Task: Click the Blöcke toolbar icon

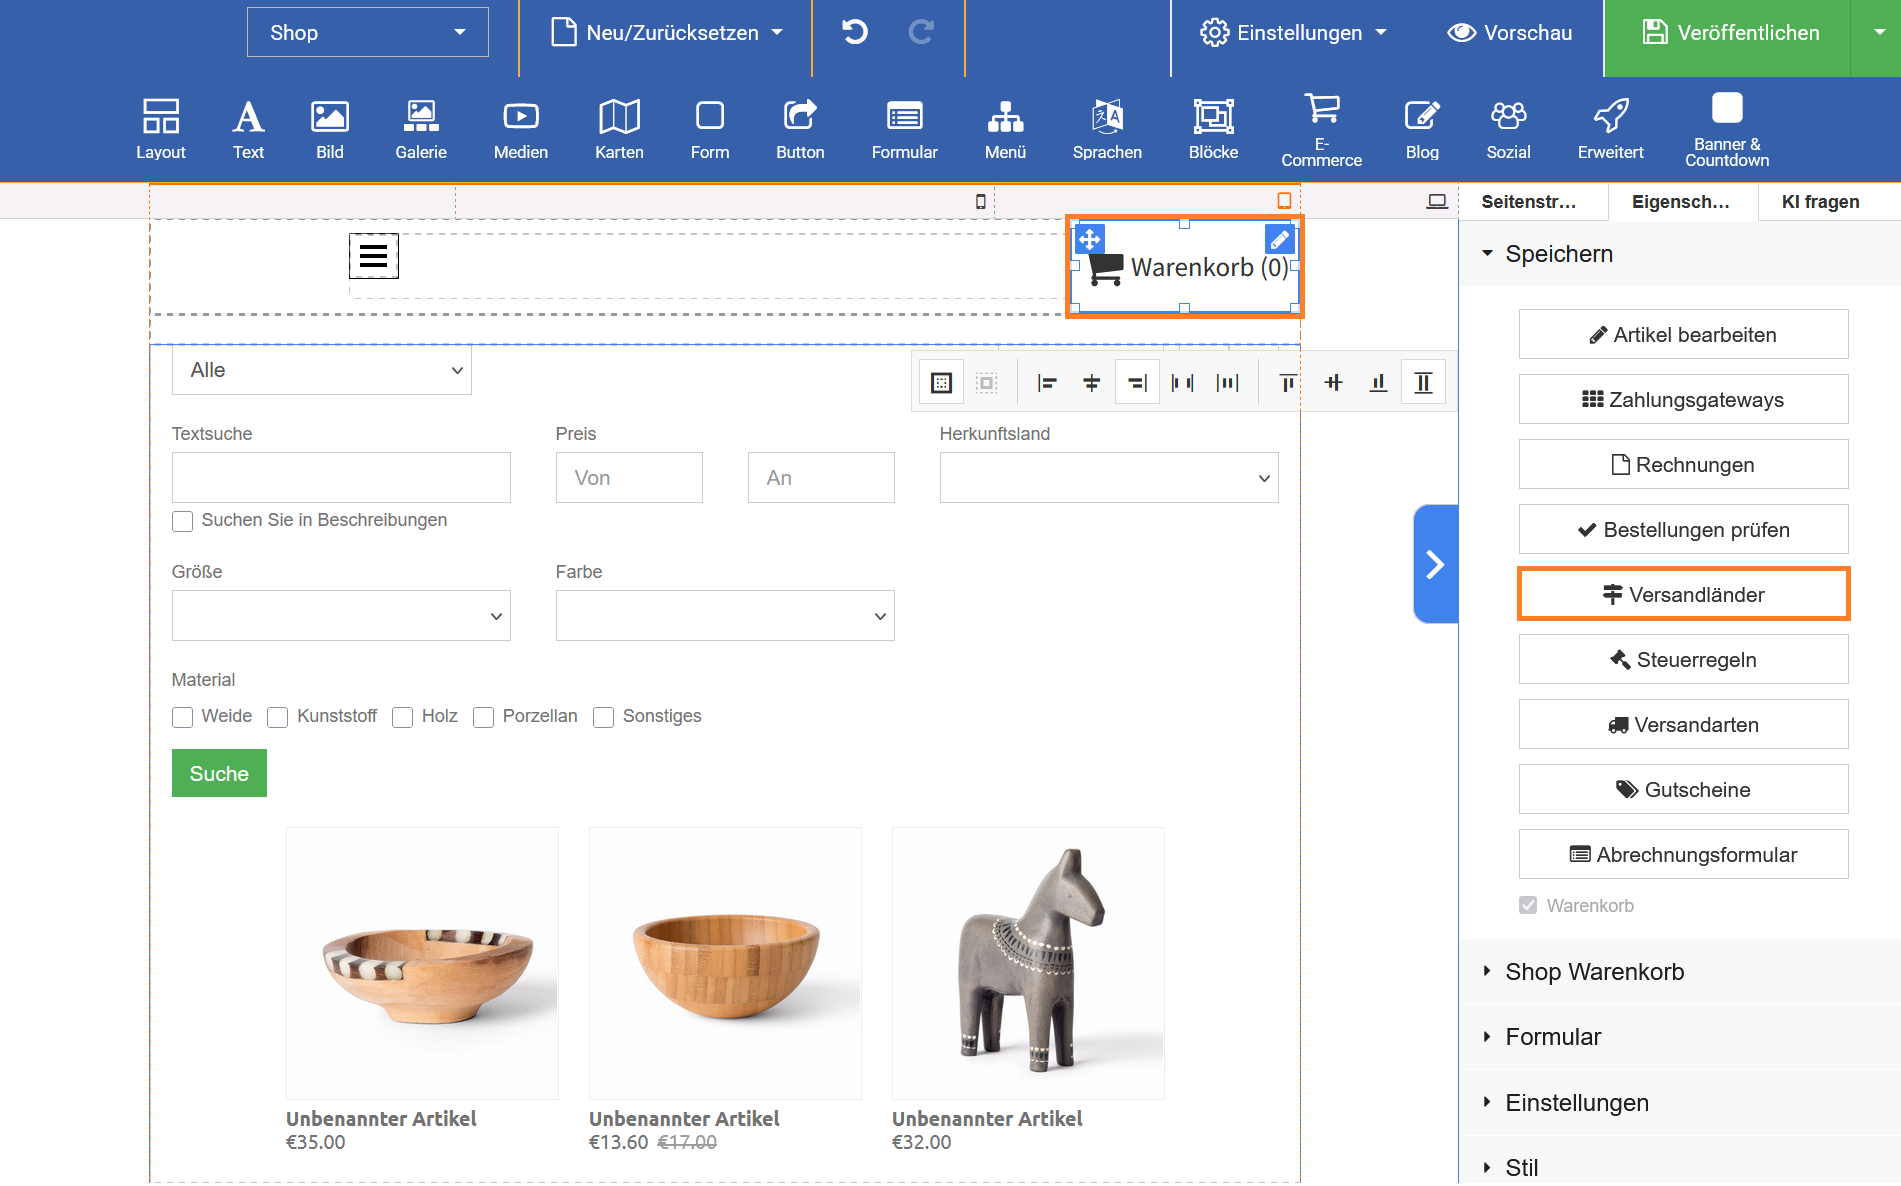Action: click(1213, 130)
